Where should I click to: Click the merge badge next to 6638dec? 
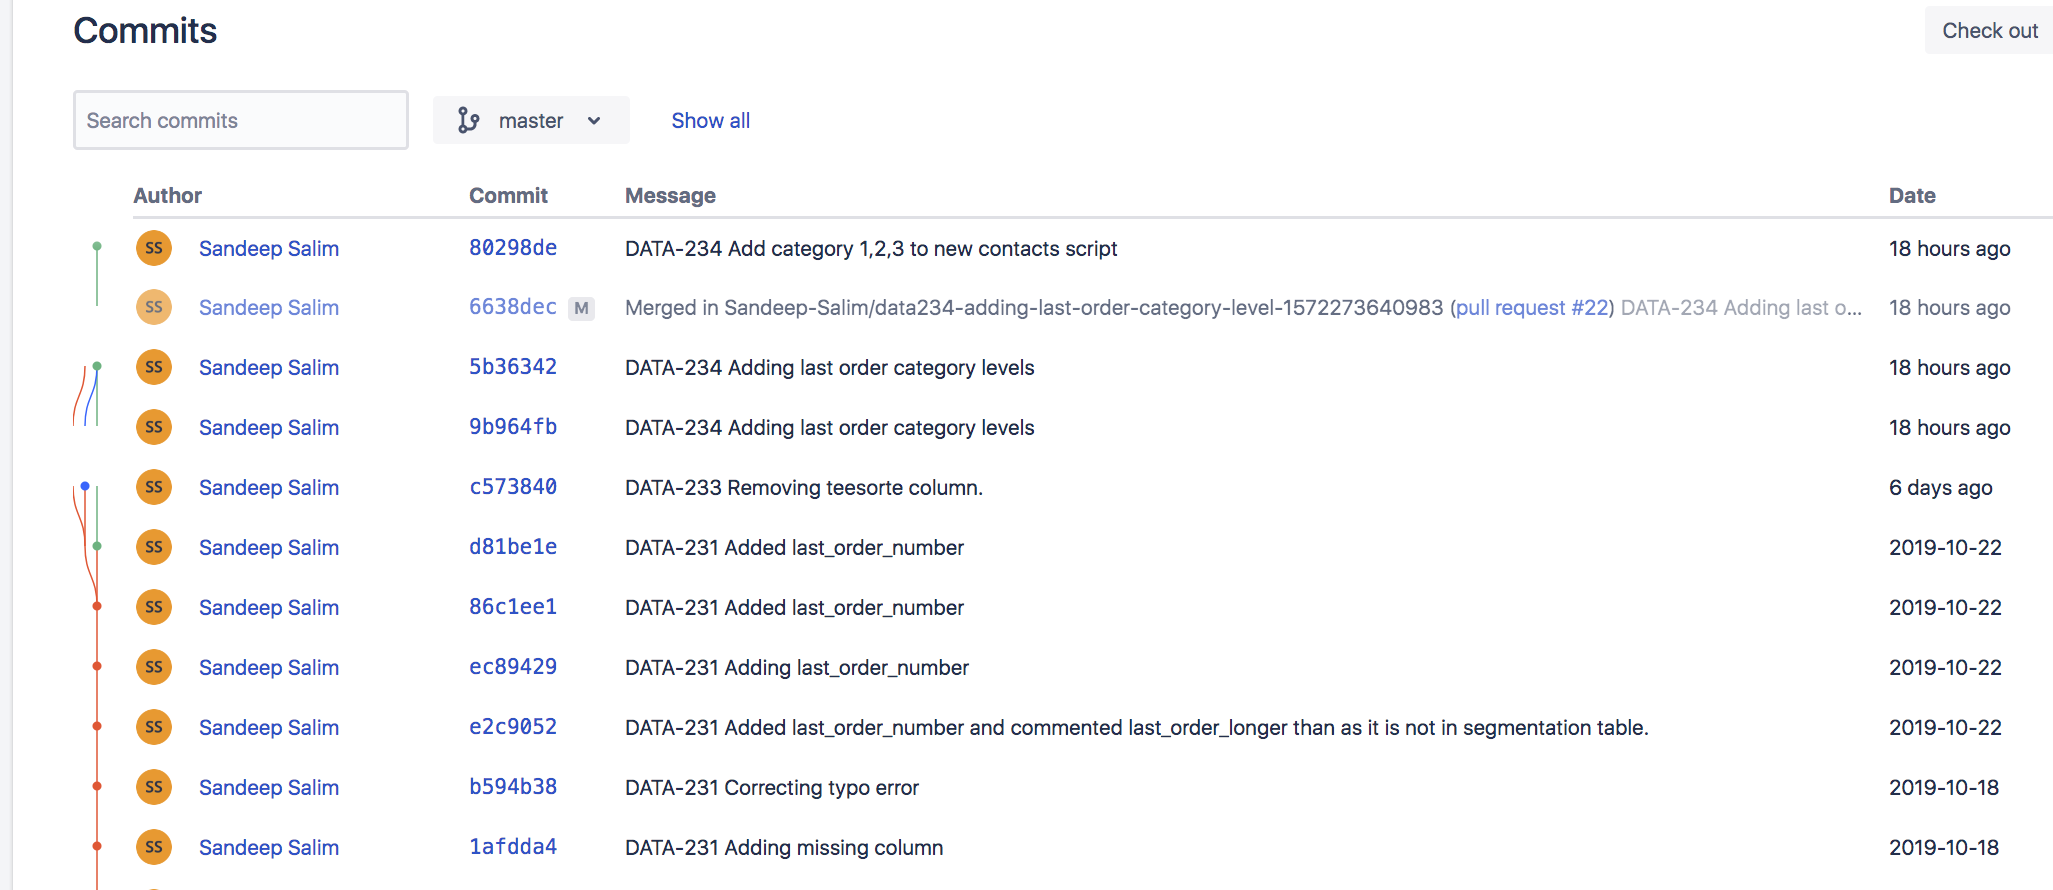click(x=581, y=308)
